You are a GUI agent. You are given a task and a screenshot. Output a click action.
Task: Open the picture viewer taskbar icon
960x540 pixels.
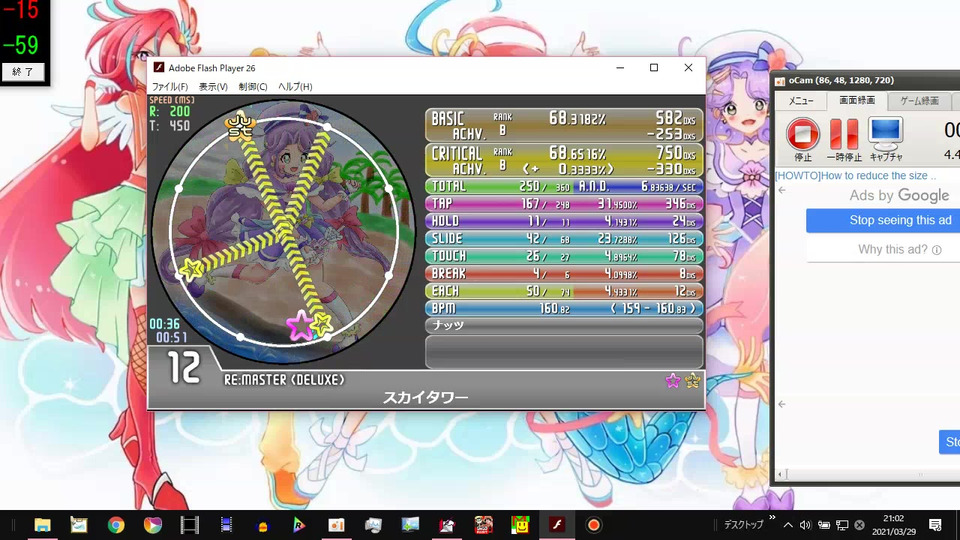410,525
